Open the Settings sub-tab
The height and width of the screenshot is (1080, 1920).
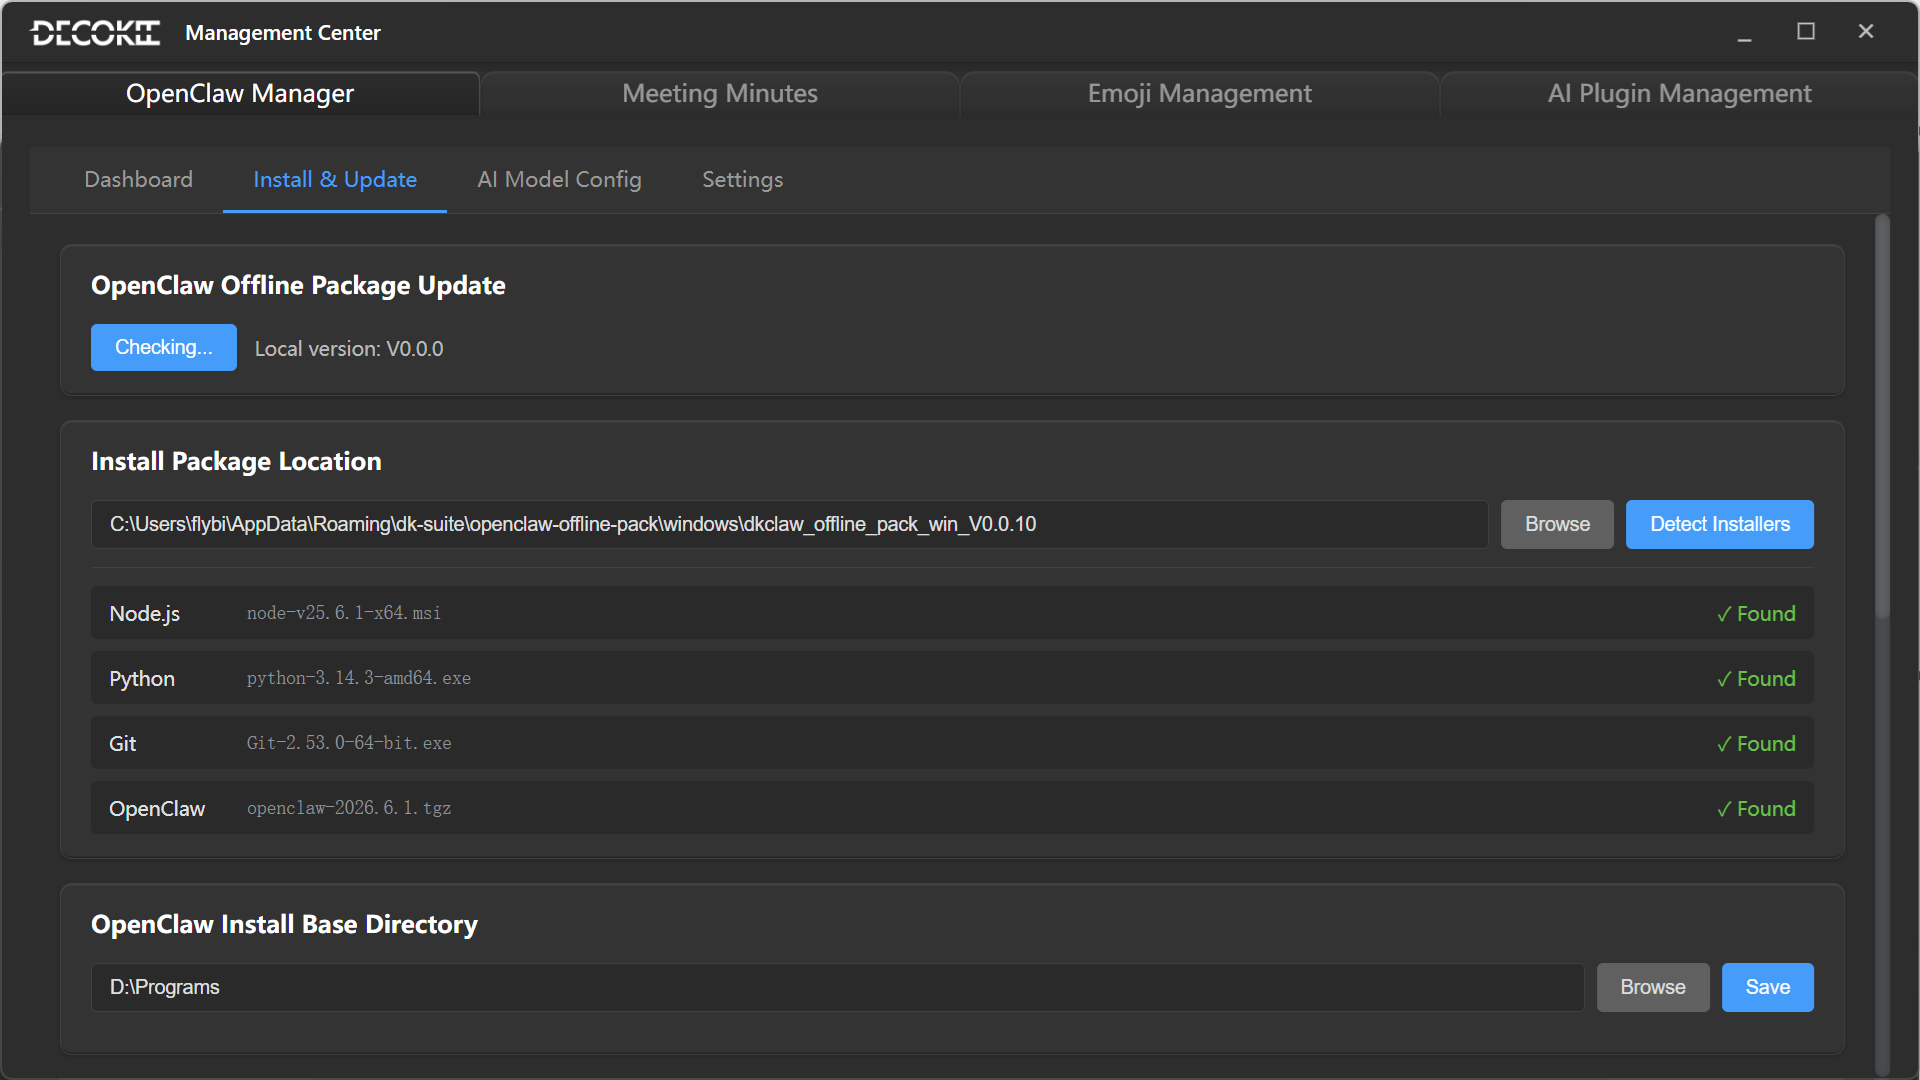click(743, 180)
